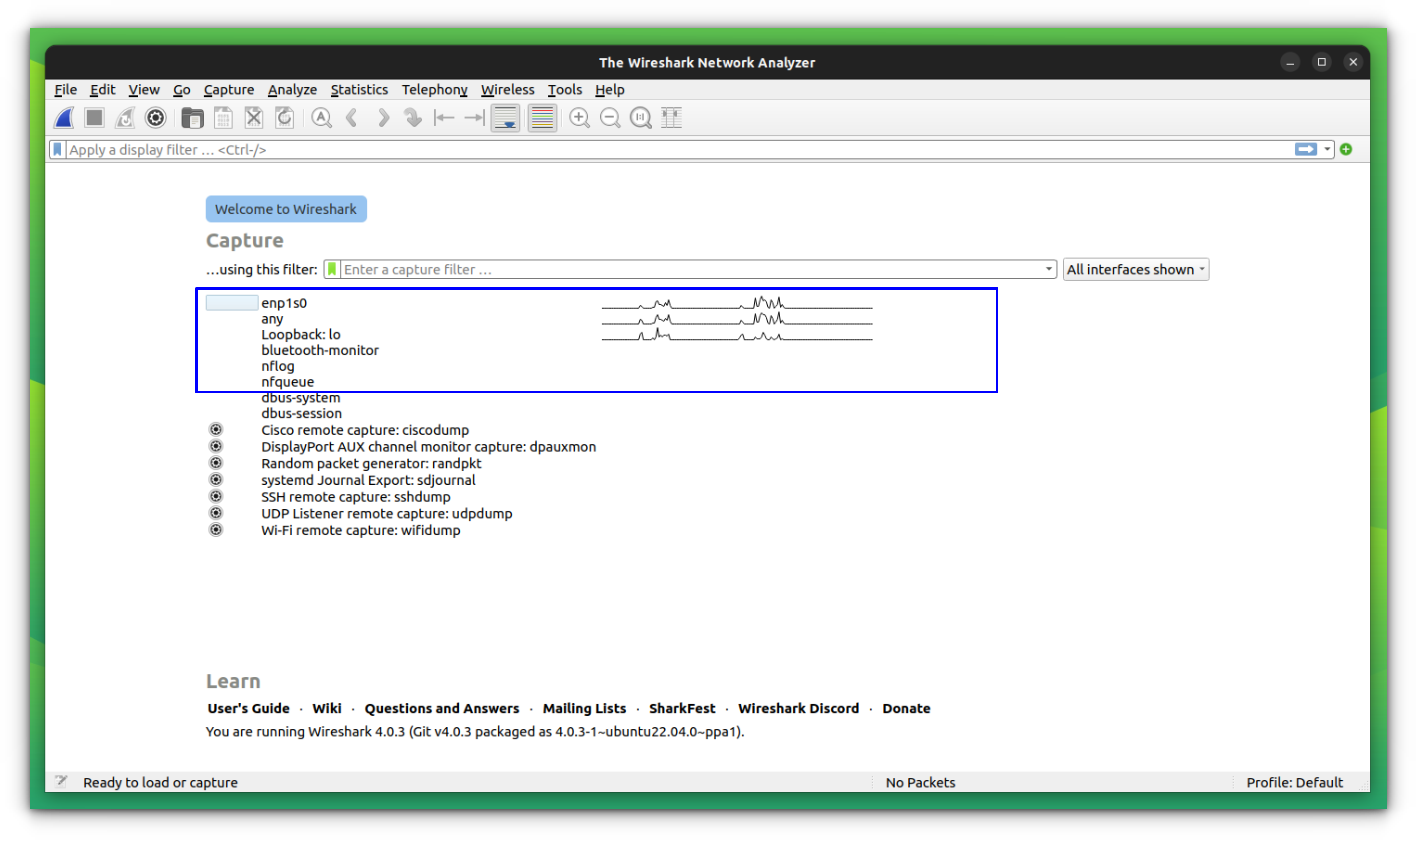Click into the capture filter field
Viewport: 1417px width, 841px height.
(690, 269)
